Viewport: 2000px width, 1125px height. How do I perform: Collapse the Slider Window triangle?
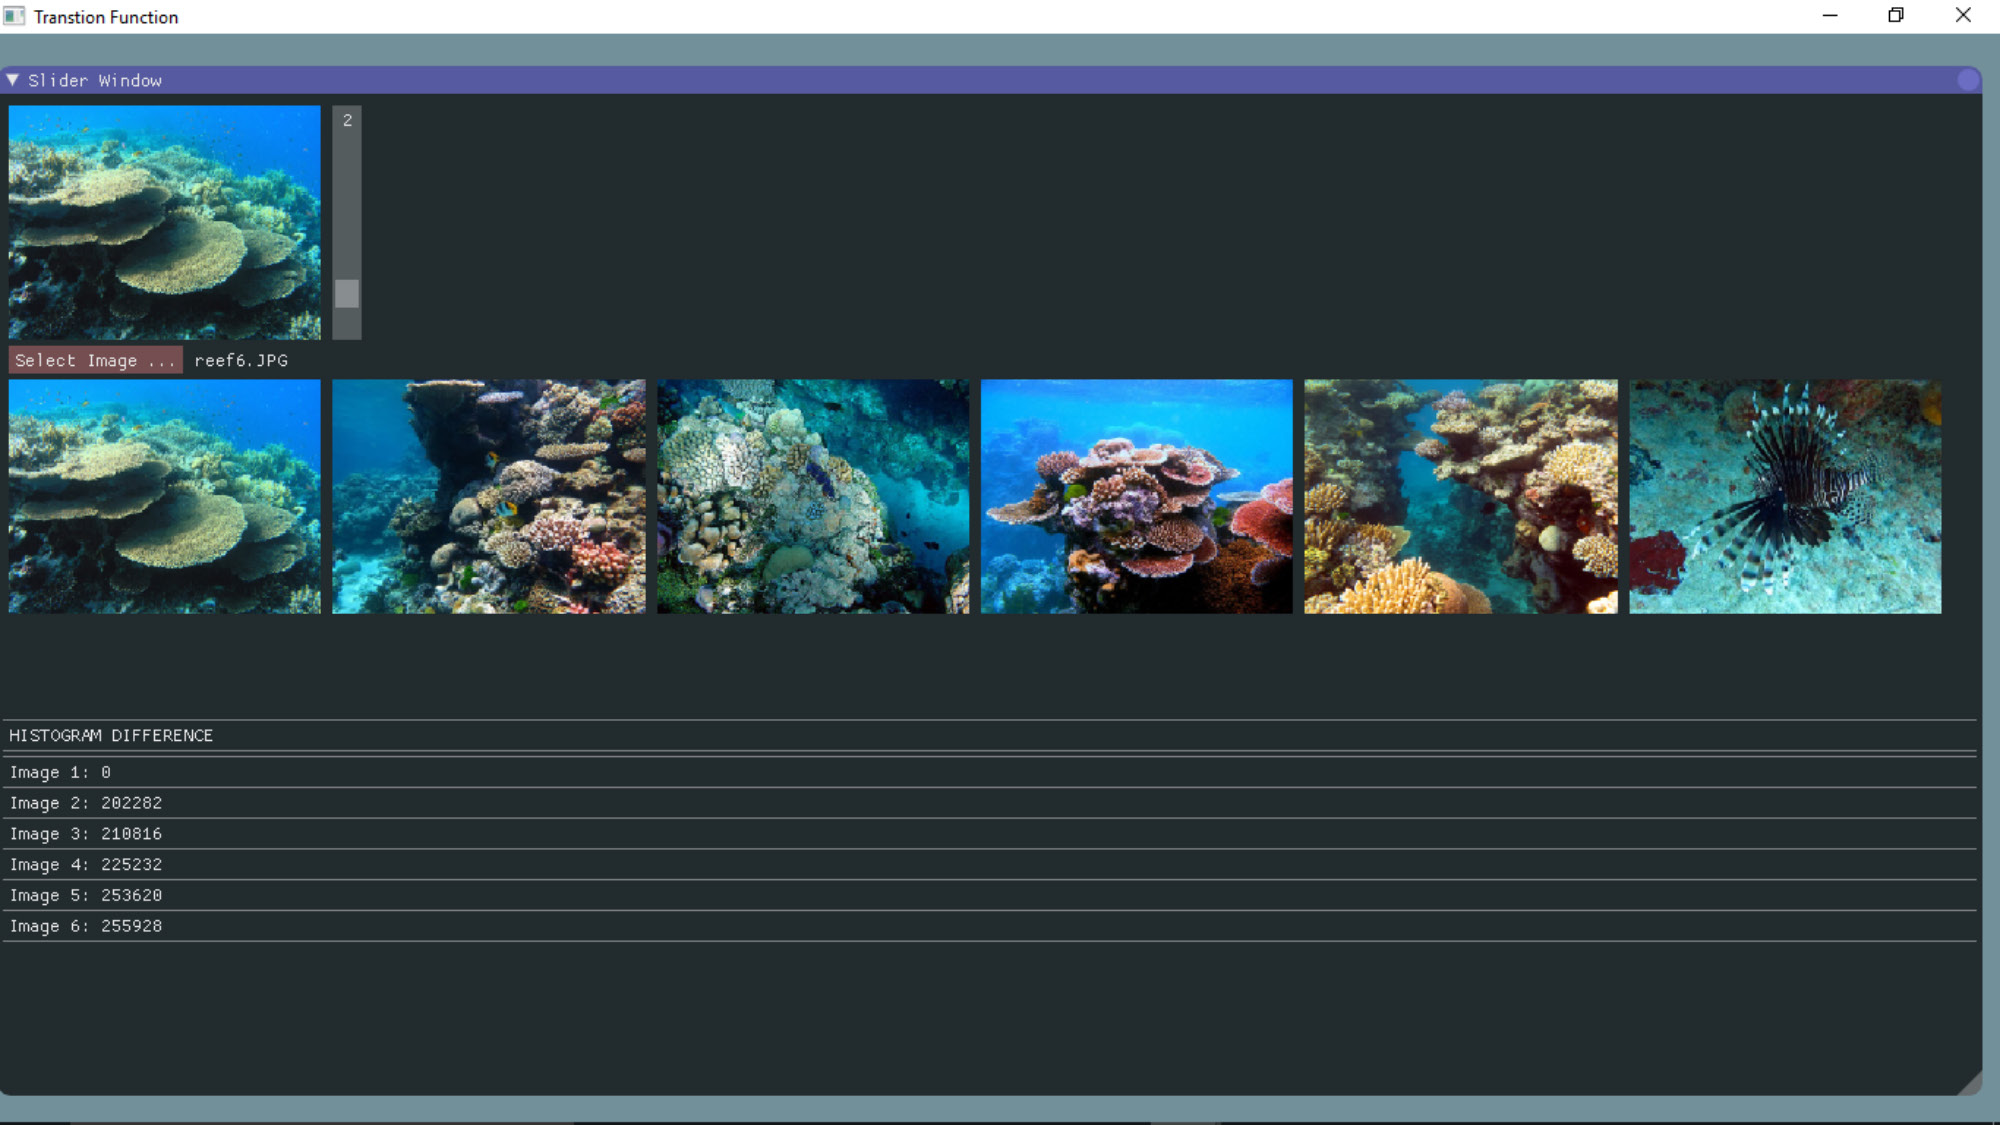(x=12, y=80)
